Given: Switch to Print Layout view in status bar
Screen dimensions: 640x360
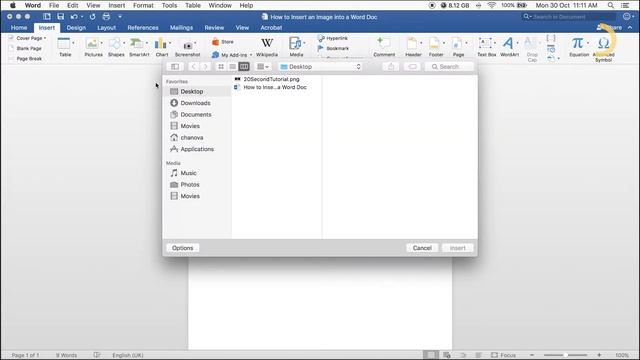Looking at the screenshot, I should [x=431, y=355].
